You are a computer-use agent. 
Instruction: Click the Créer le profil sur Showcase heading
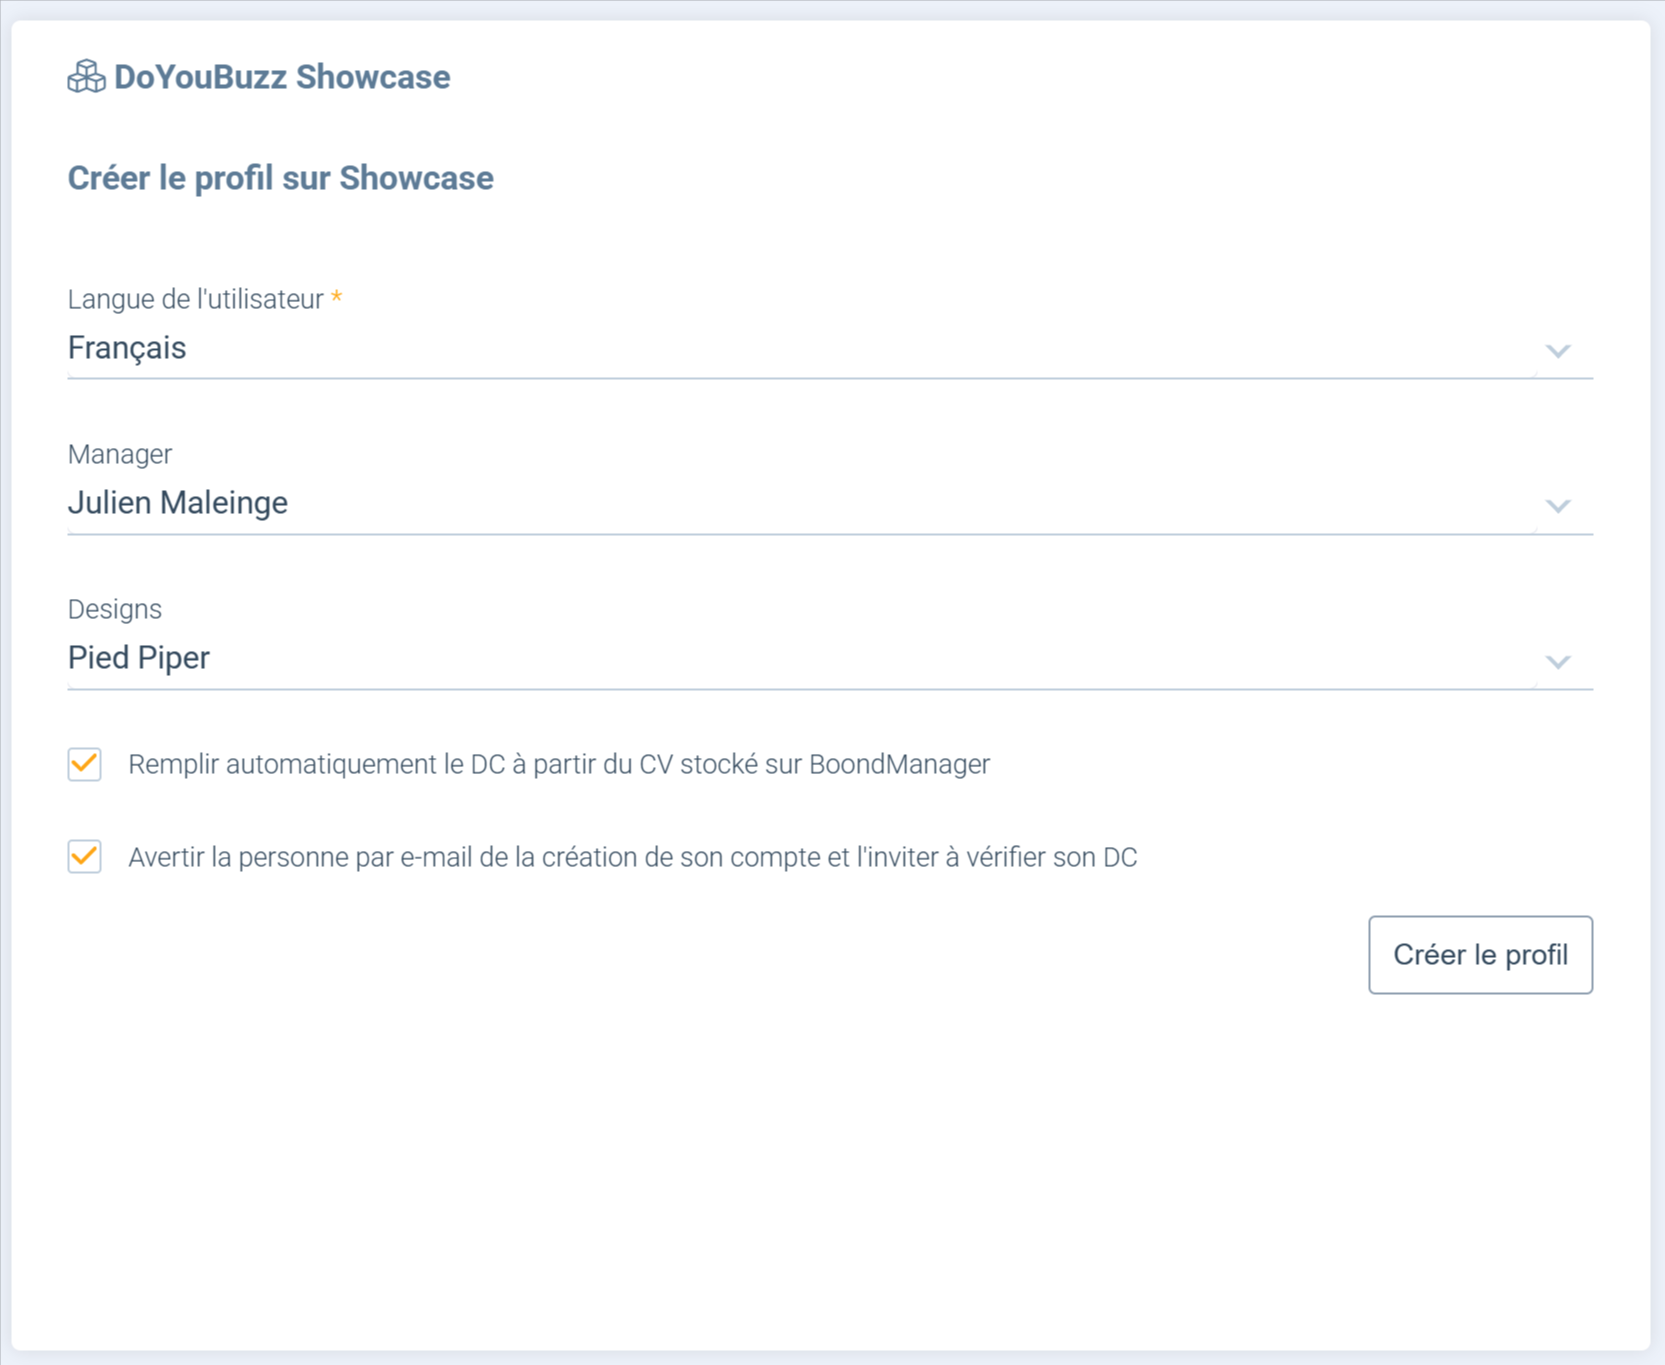click(x=280, y=178)
